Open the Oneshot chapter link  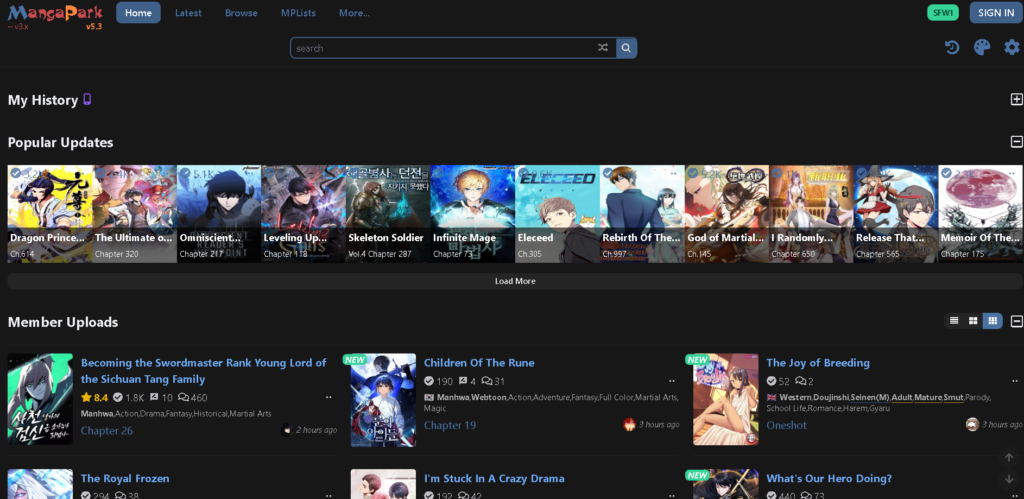(786, 425)
